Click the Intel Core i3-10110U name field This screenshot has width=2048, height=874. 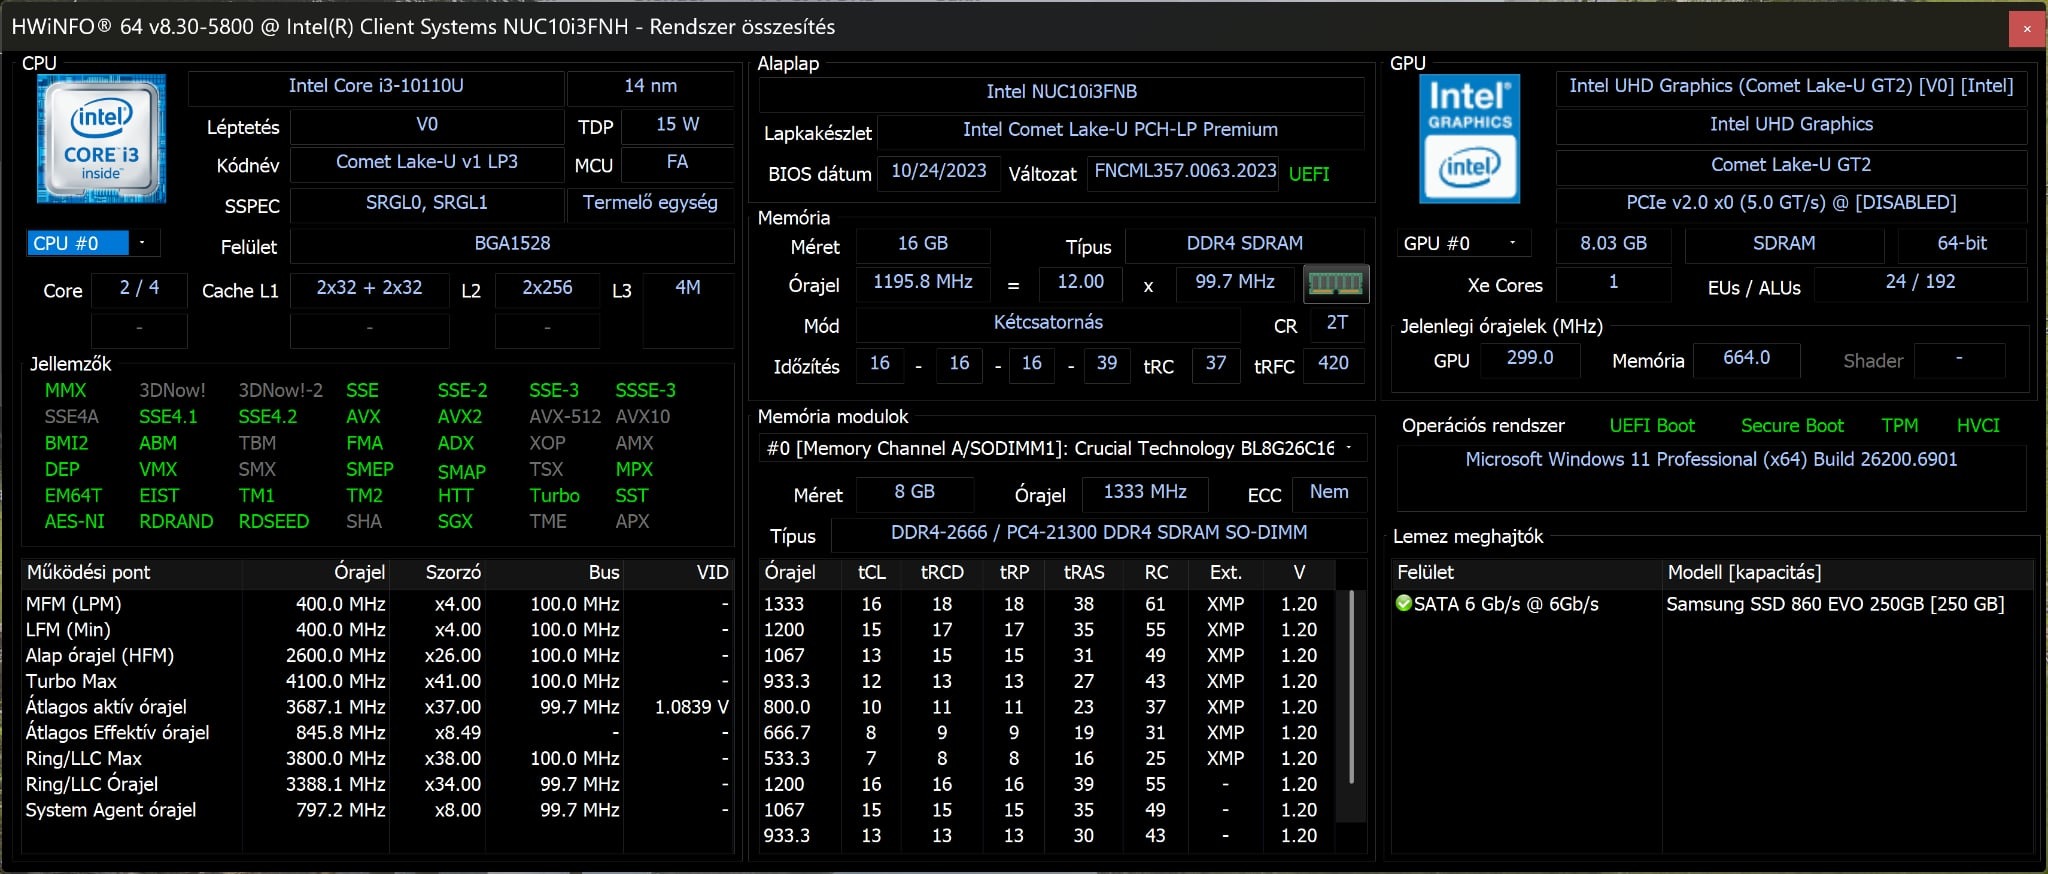click(x=376, y=86)
